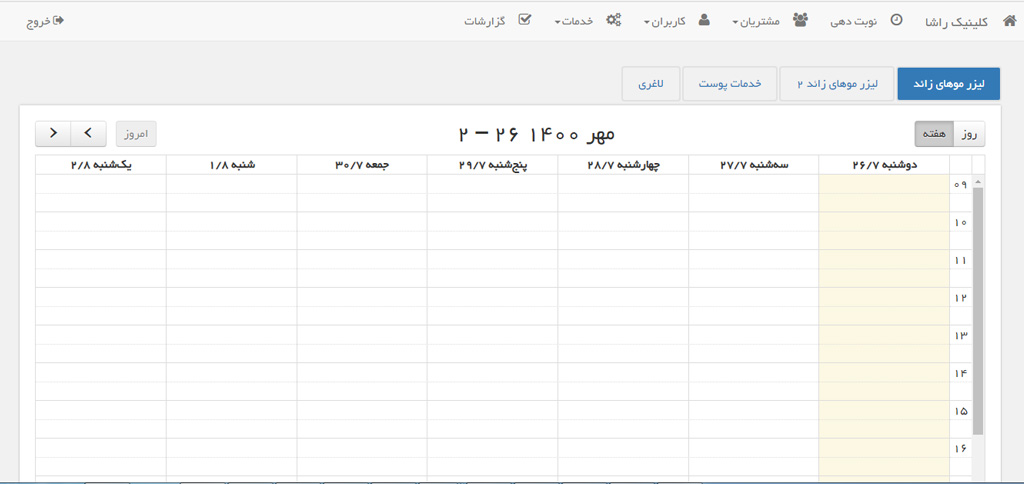
Task: Open the لیزر موهای زاند ۲ tab
Action: pyautogui.click(x=837, y=84)
